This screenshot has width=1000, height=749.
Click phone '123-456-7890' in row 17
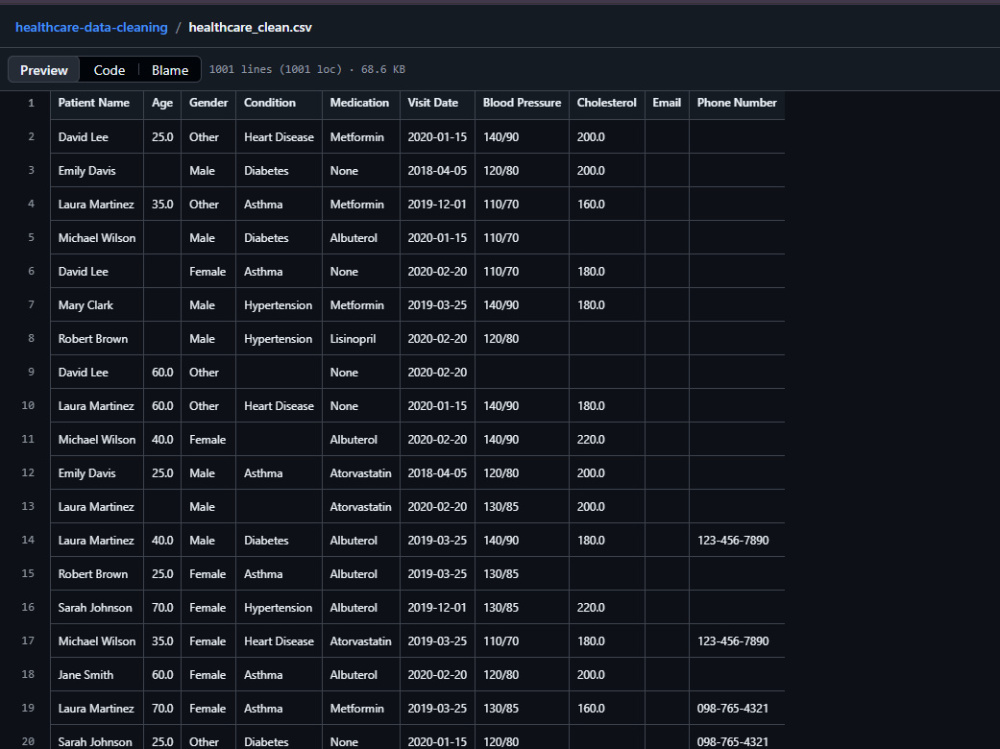coord(733,641)
